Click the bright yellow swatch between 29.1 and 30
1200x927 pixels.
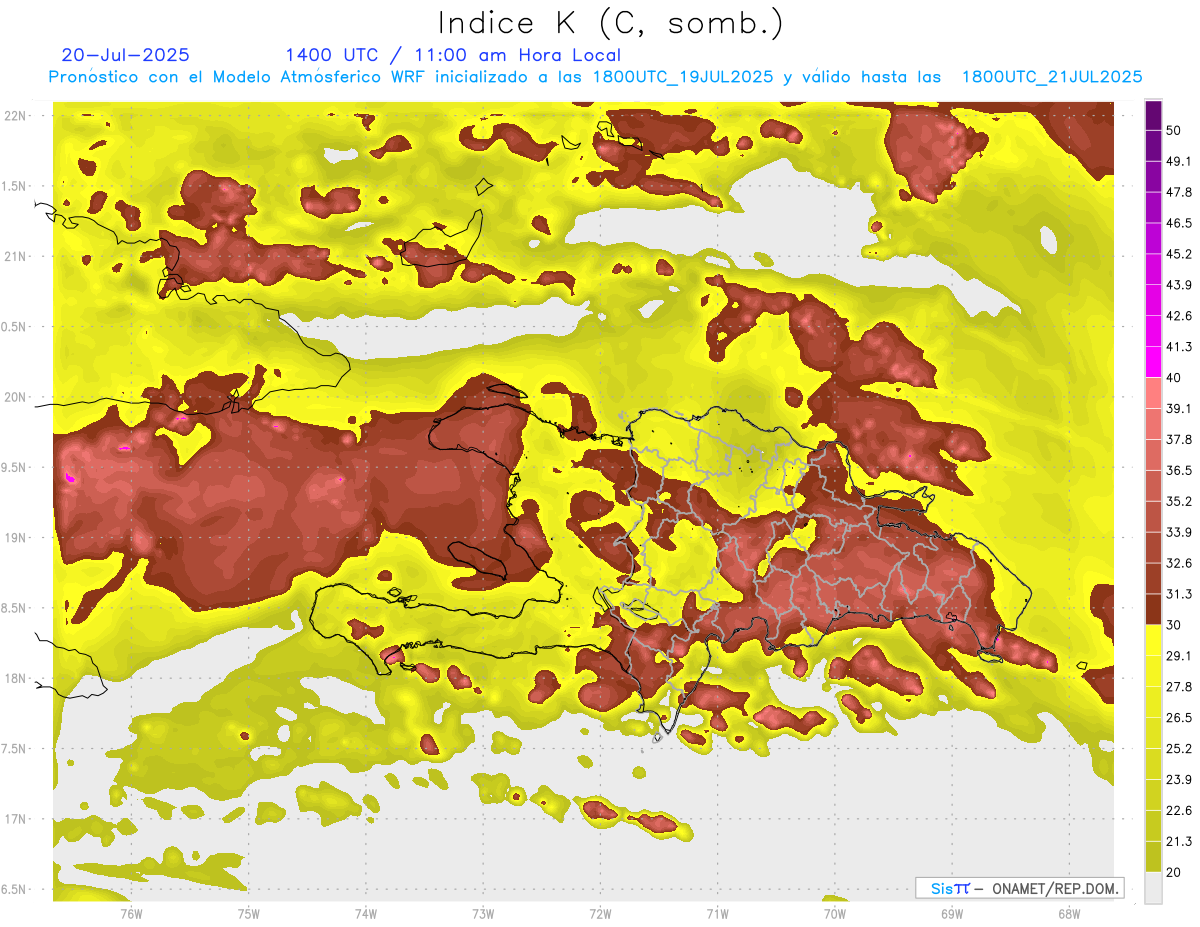pyautogui.click(x=1153, y=641)
